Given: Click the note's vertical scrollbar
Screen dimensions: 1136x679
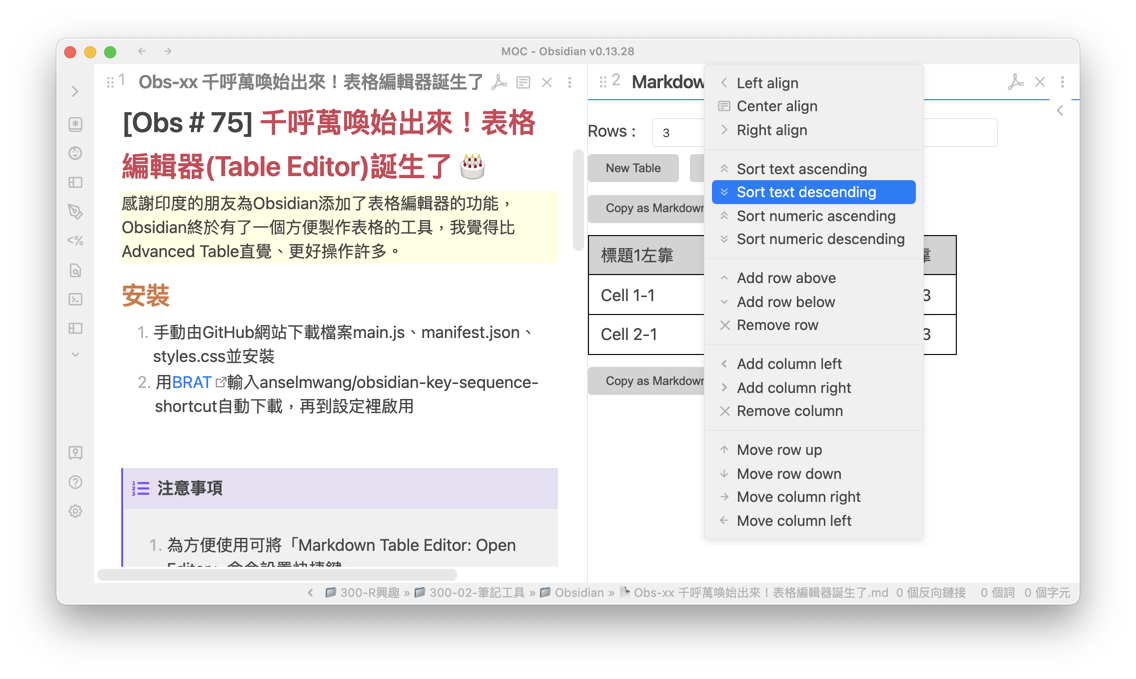Looking at the screenshot, I should coord(578,200).
